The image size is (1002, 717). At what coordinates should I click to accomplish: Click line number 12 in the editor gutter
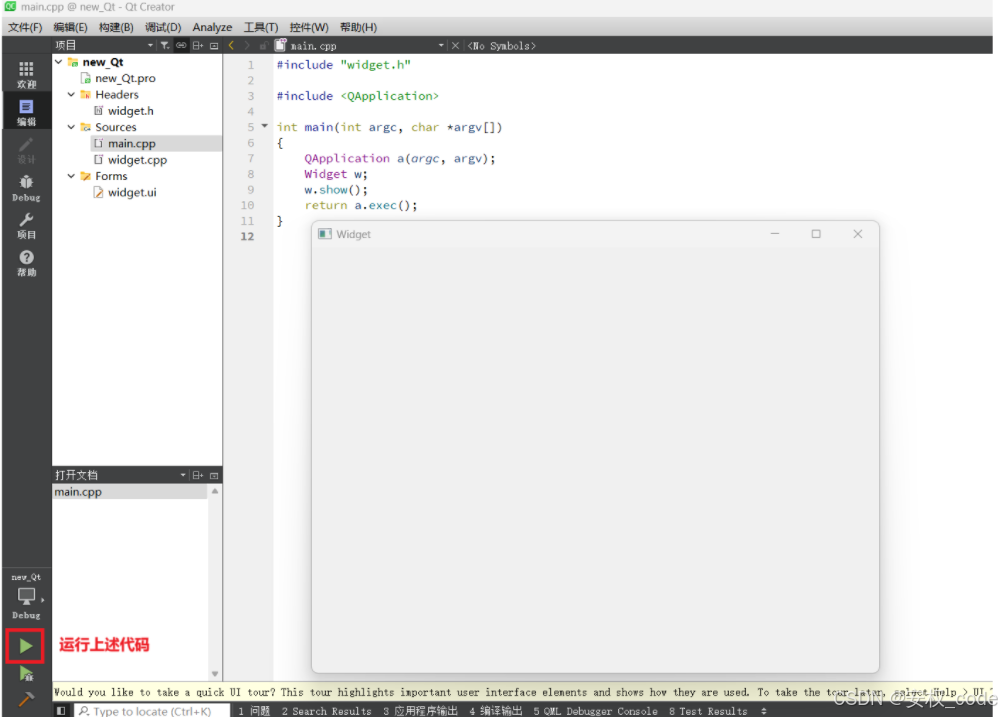pos(247,236)
